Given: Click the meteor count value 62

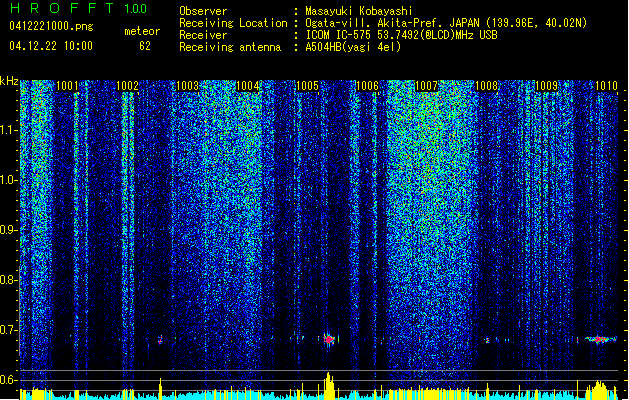Looking at the screenshot, I should coord(145,46).
